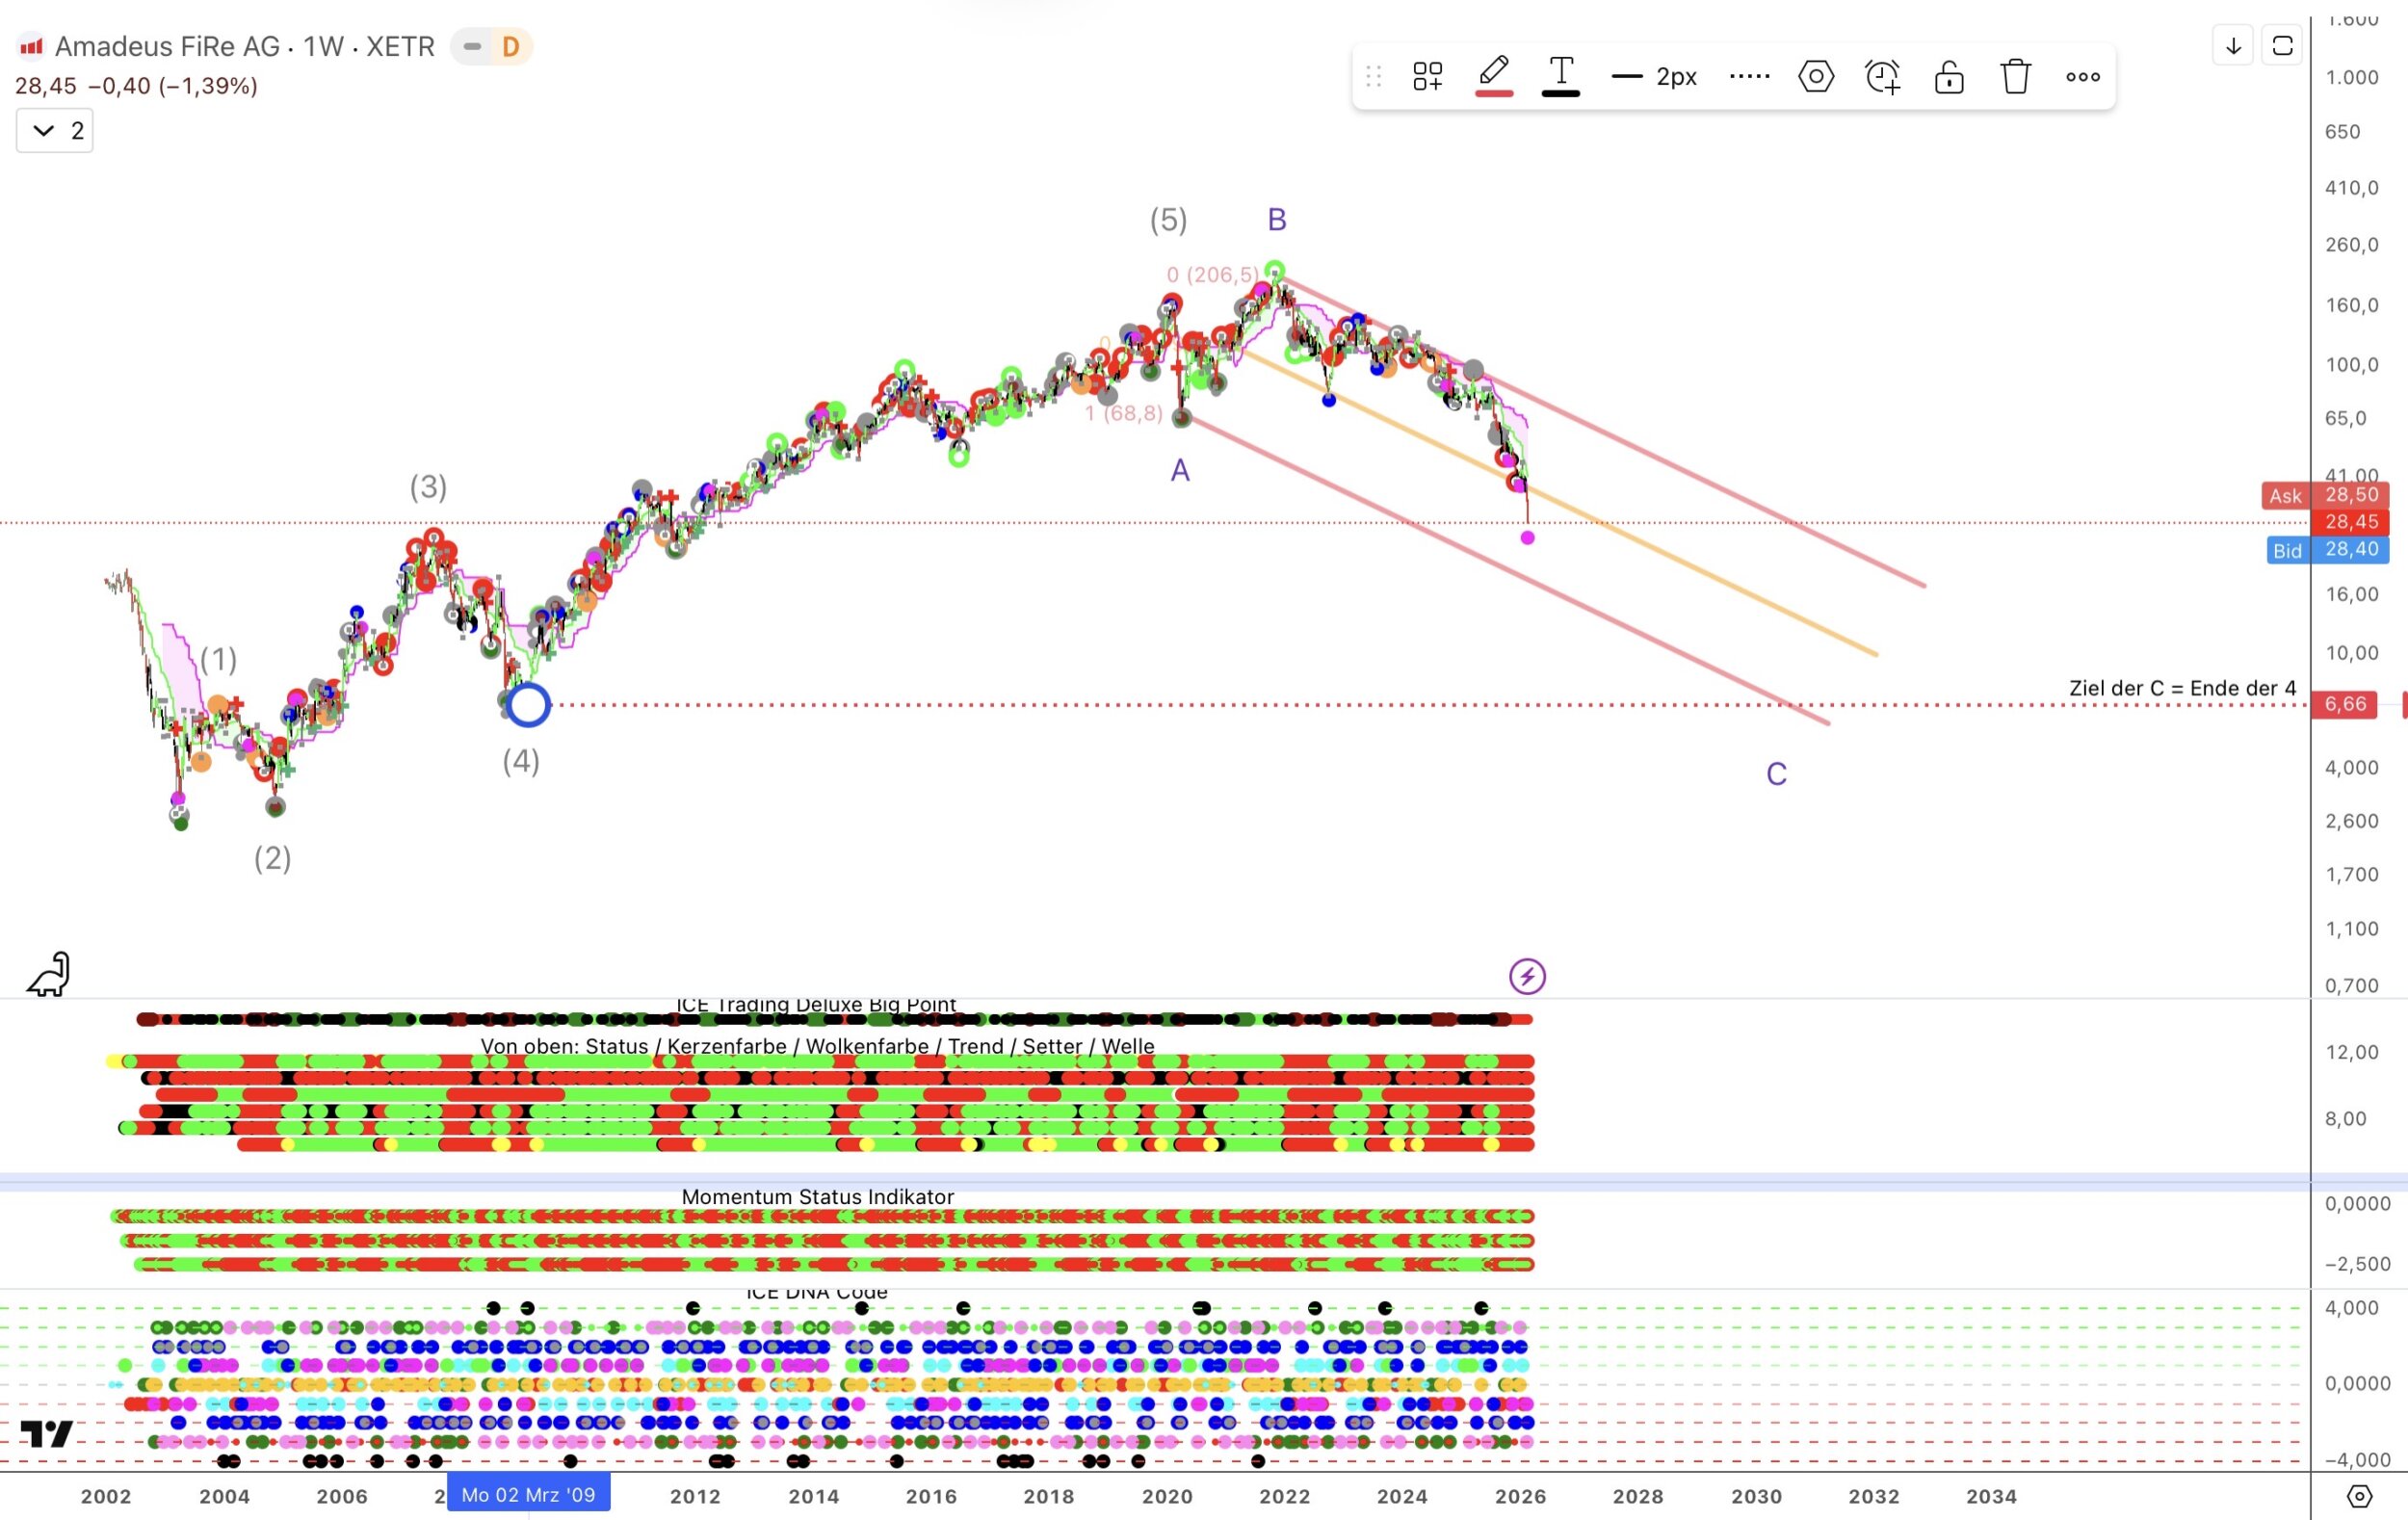Open the dotted line style dropdown

[1749, 76]
